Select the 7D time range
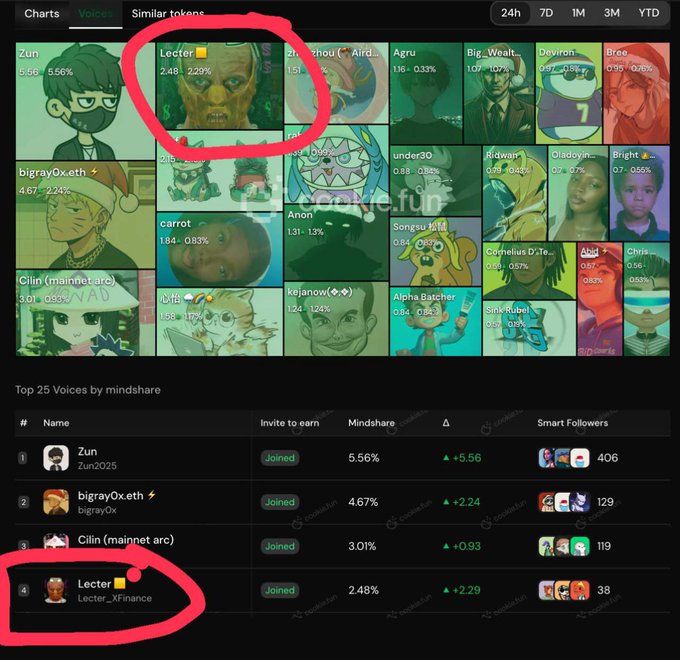Viewport: 680px width, 660px height. 546,13
